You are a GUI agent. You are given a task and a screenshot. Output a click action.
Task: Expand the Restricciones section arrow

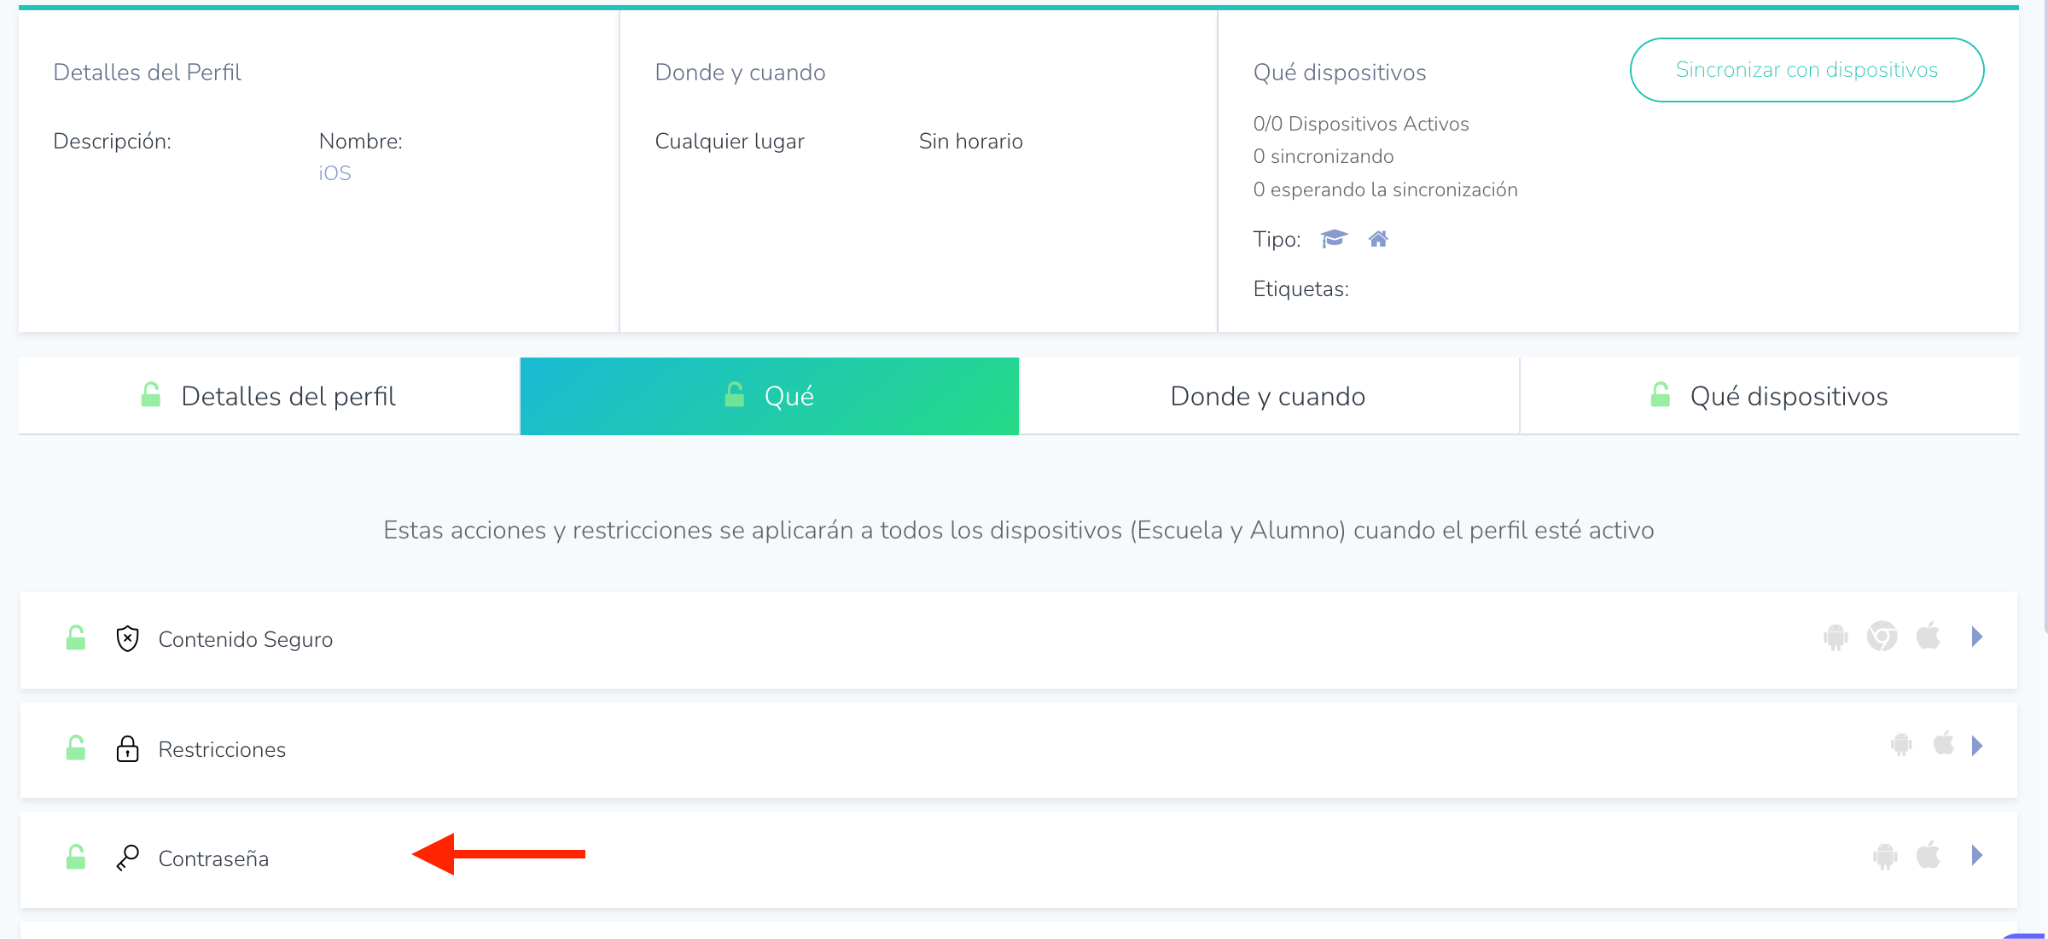pyautogui.click(x=1977, y=746)
